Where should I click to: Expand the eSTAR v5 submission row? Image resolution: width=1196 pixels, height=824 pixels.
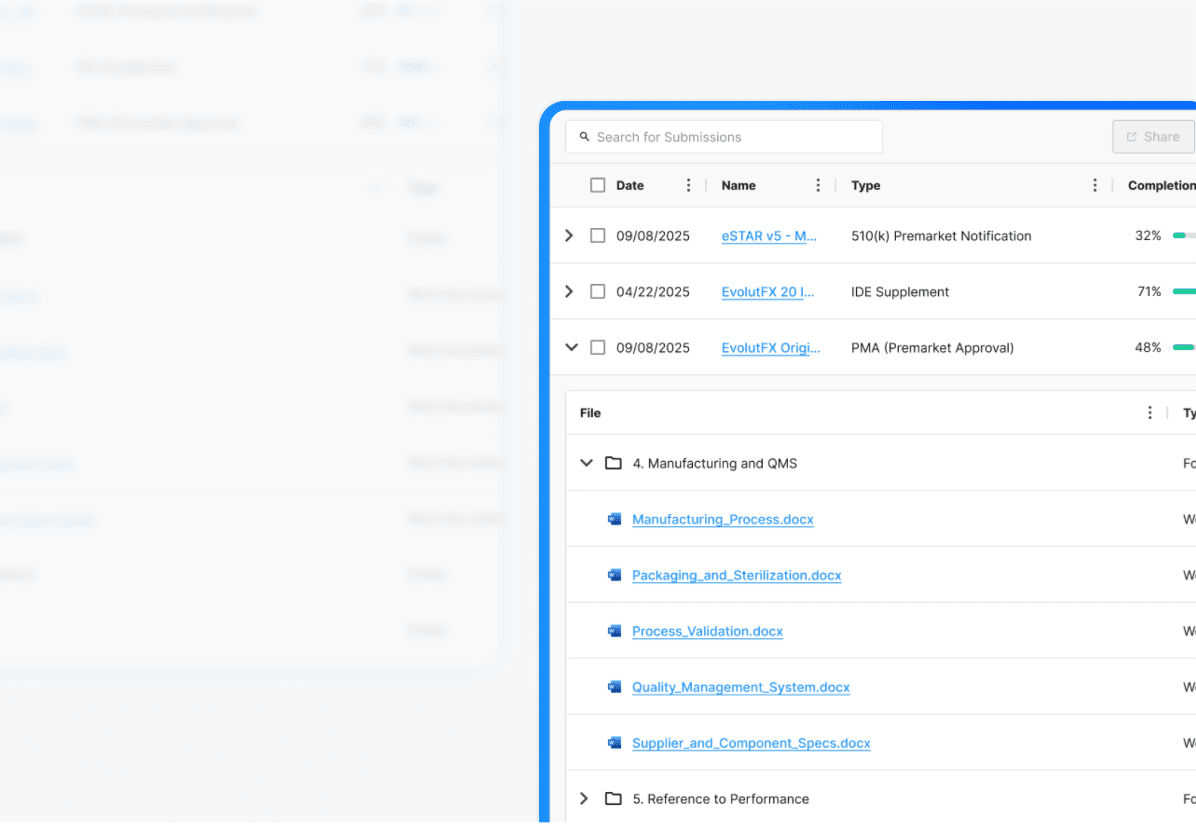[569, 236]
